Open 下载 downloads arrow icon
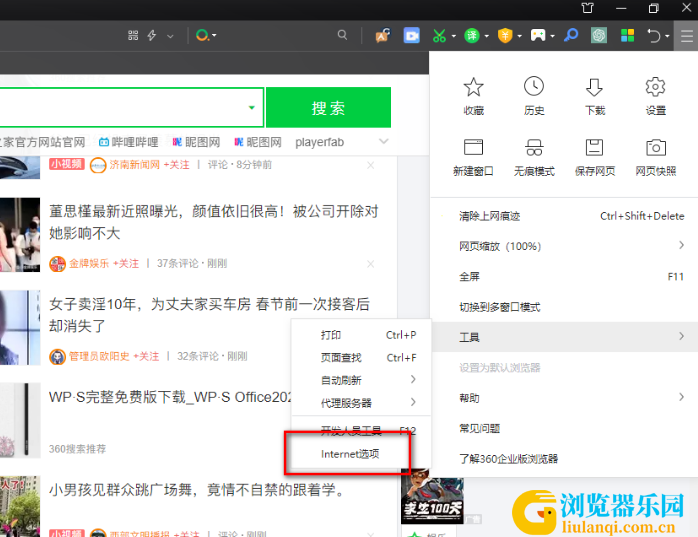Viewport: 698px width, 537px height. 594,87
